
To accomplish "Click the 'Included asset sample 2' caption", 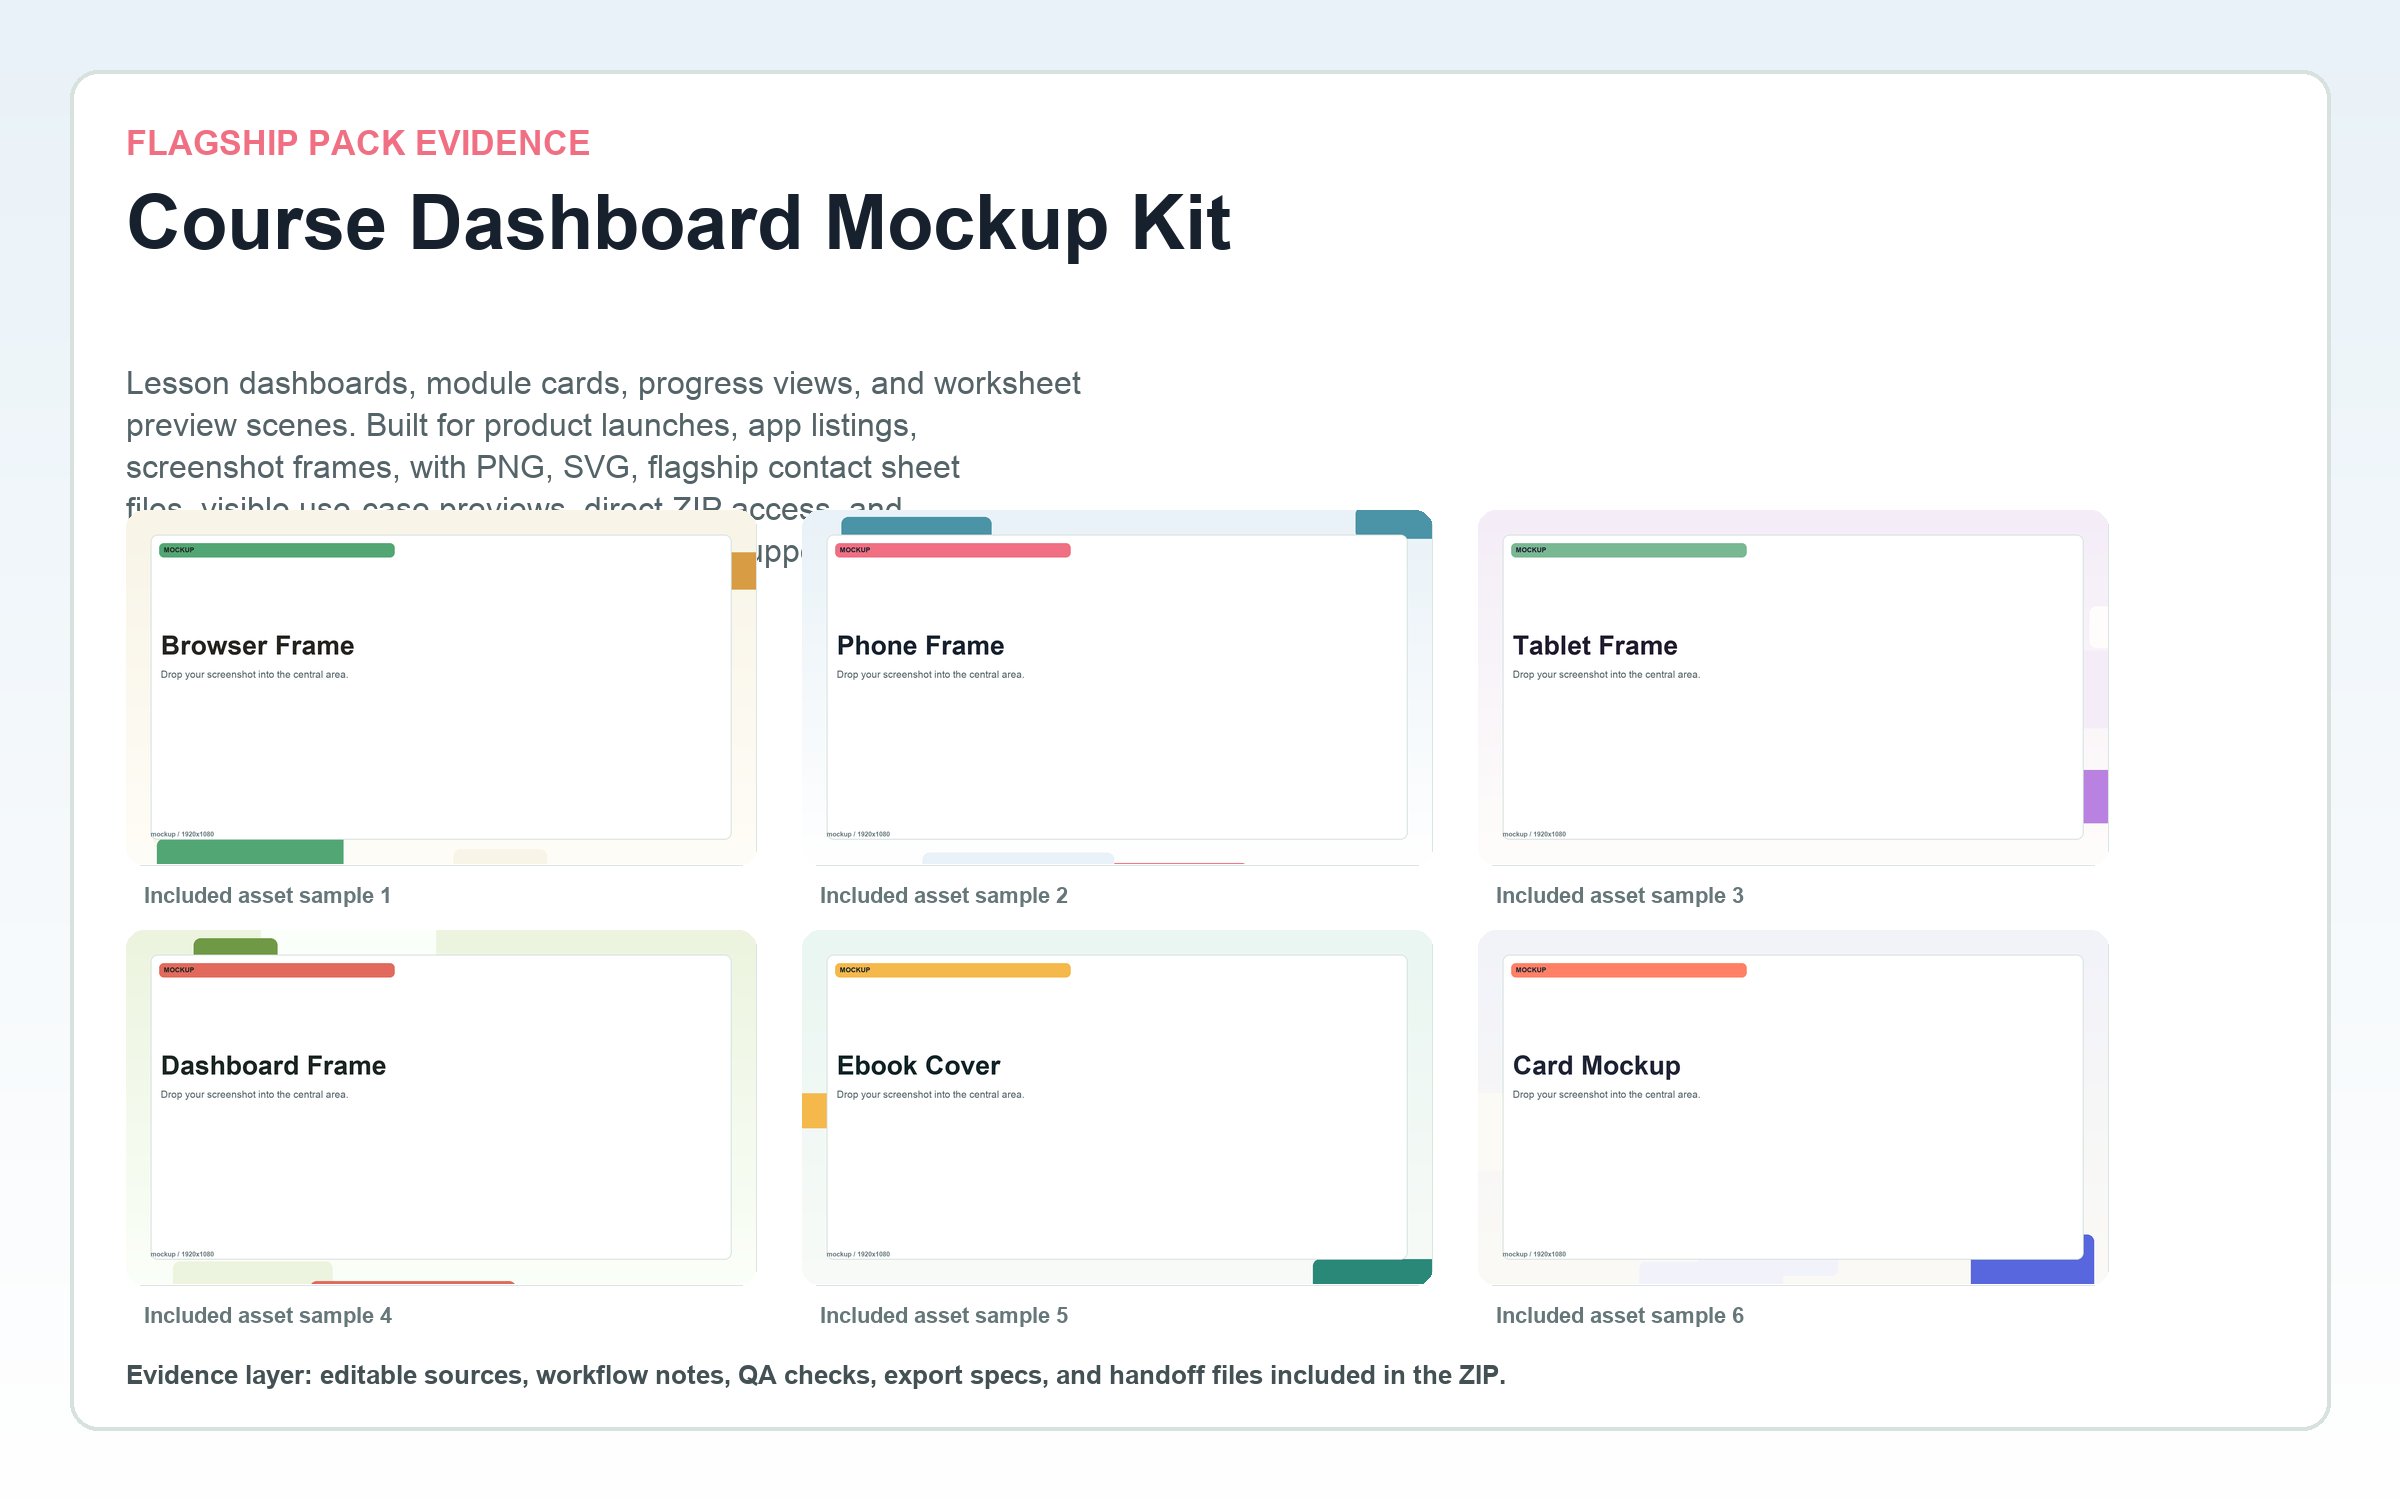I will click(x=944, y=896).
